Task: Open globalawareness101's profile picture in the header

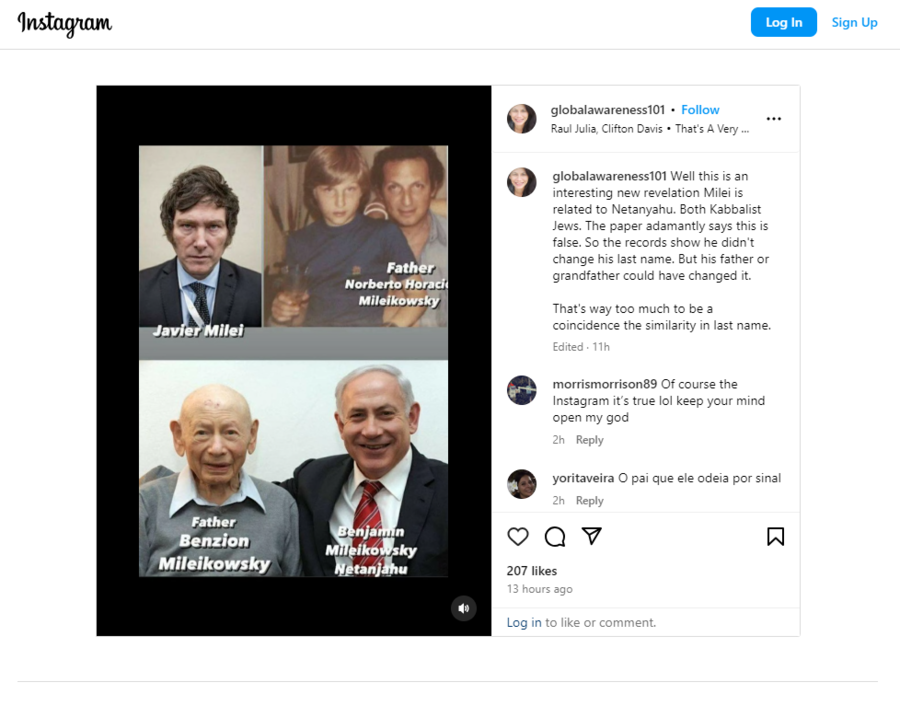Action: coord(521,119)
